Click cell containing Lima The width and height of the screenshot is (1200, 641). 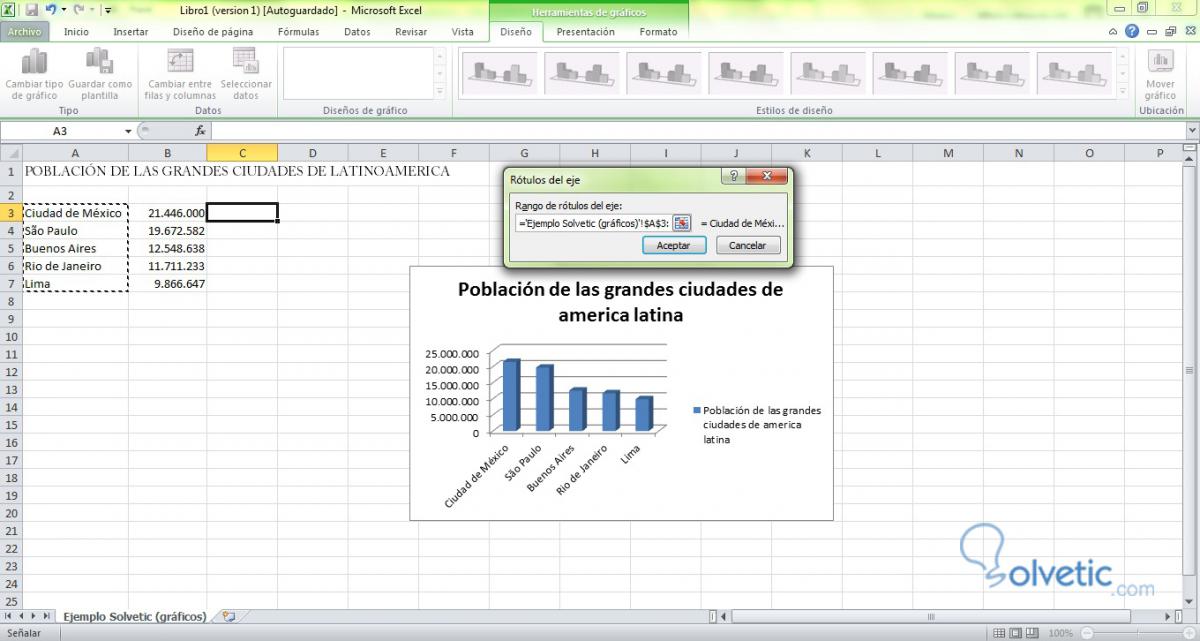(75, 284)
